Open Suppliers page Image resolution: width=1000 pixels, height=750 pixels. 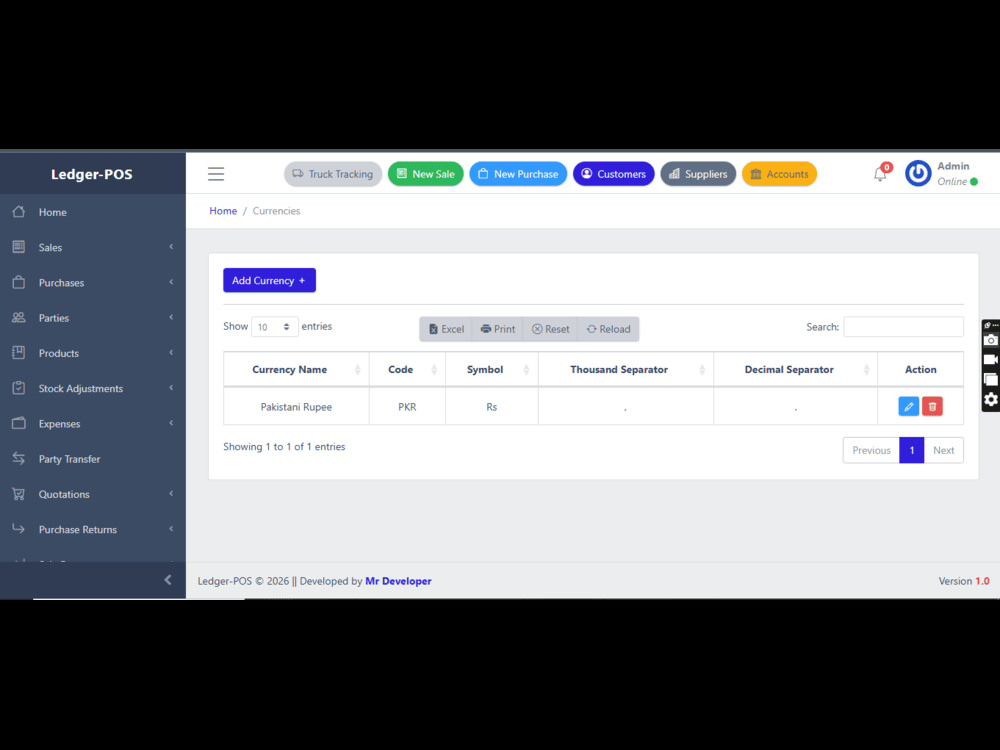(698, 174)
